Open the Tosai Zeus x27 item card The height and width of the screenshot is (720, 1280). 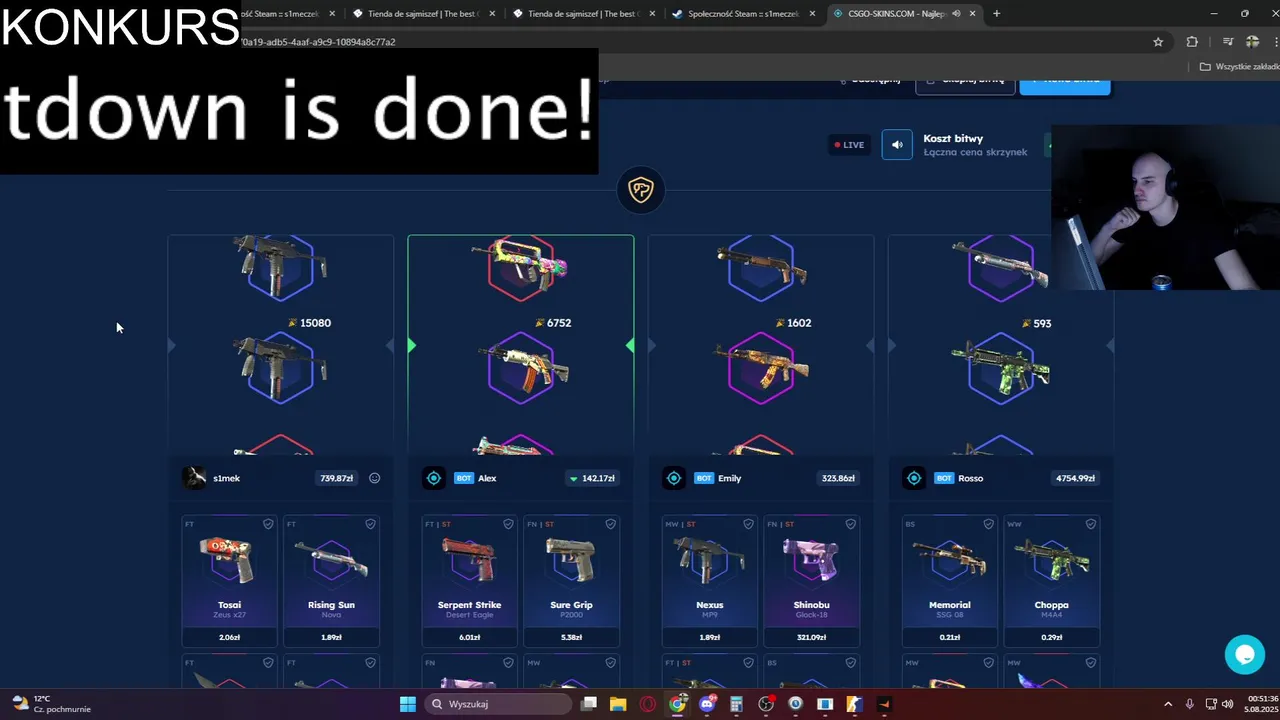click(x=229, y=581)
